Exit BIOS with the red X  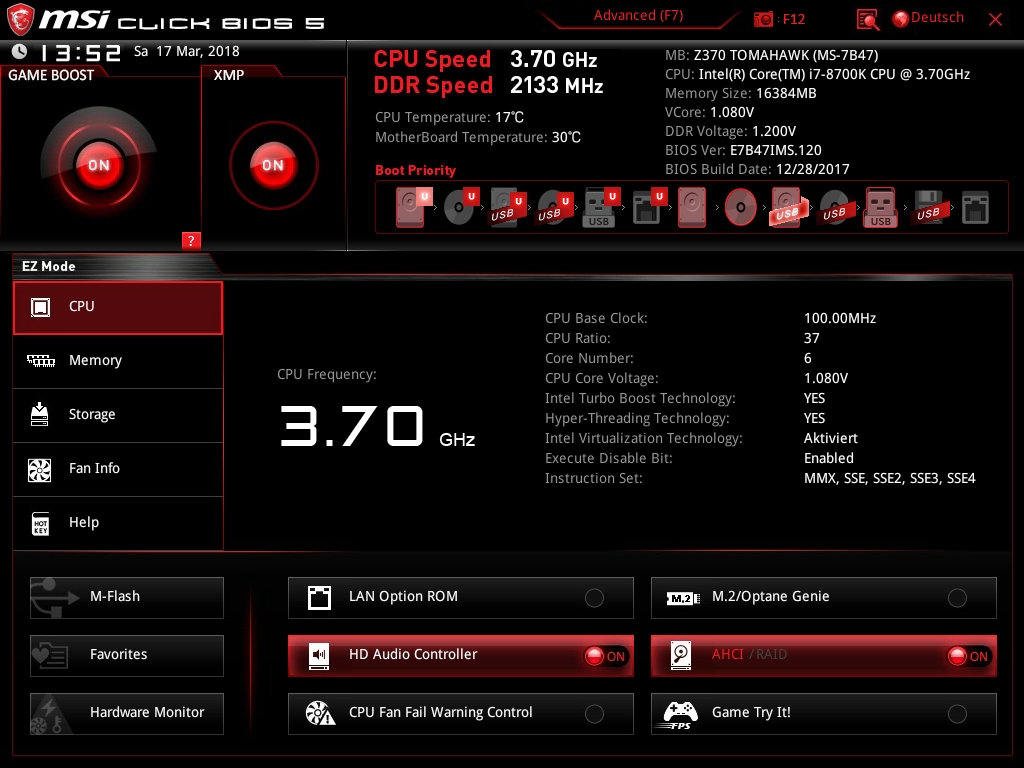pyautogui.click(x=995, y=20)
